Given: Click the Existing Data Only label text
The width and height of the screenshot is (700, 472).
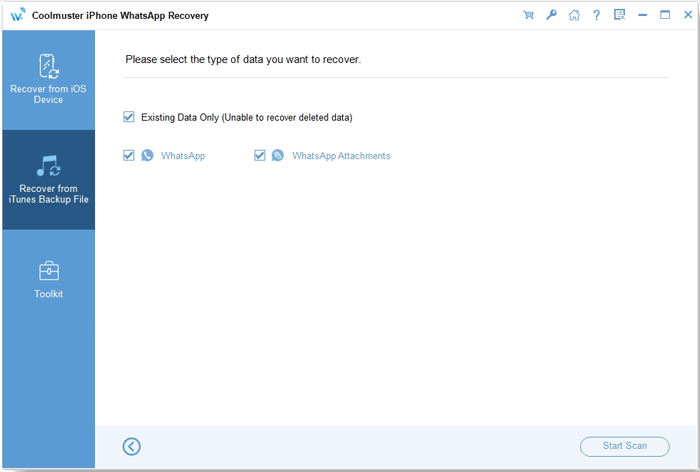Looking at the screenshot, I should click(x=246, y=117).
